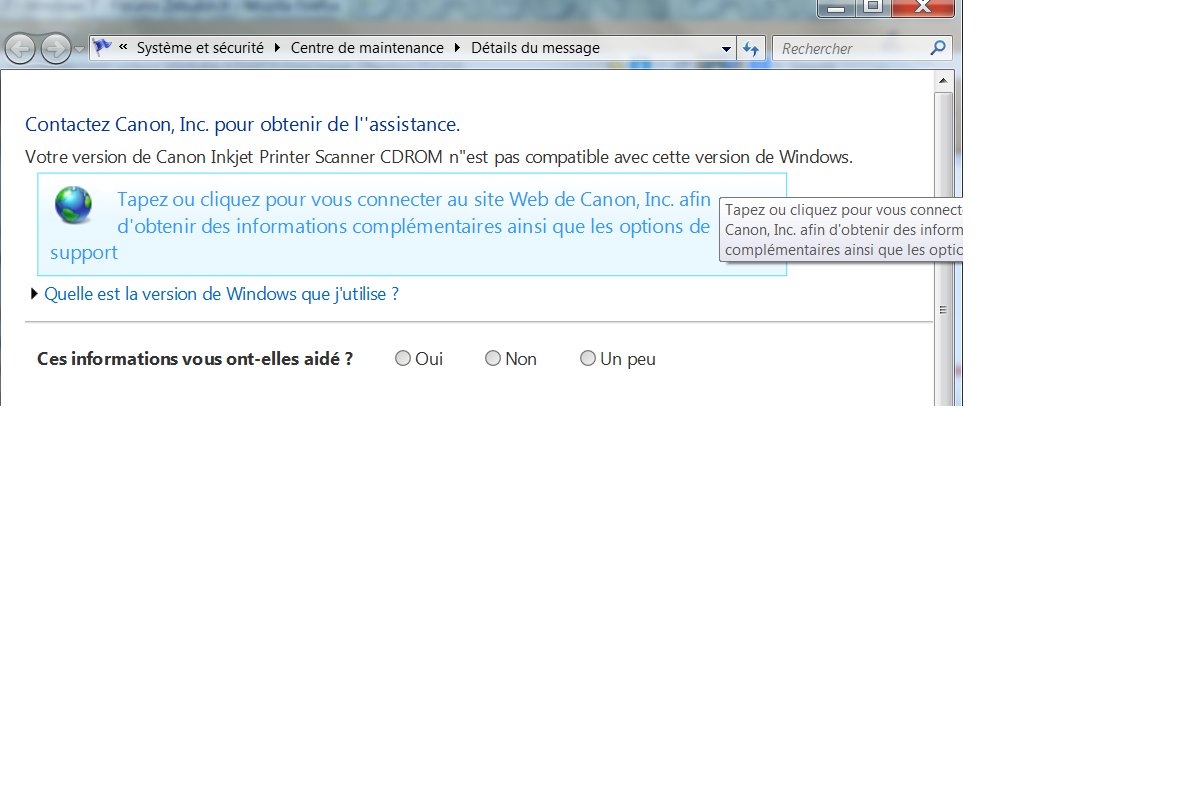Expand arrow after Centre de maintenance
Image resolution: width=1200 pixels, height=800 pixels.
point(458,48)
